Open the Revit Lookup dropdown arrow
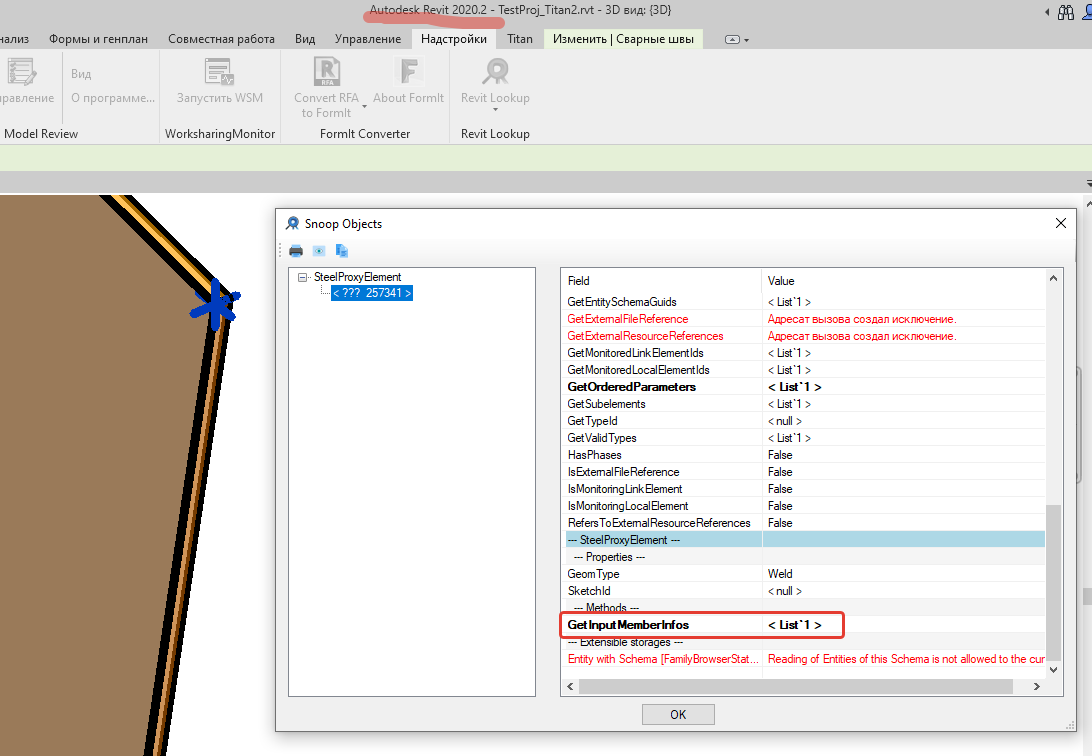Image resolution: width=1092 pixels, height=756 pixels. (495, 110)
